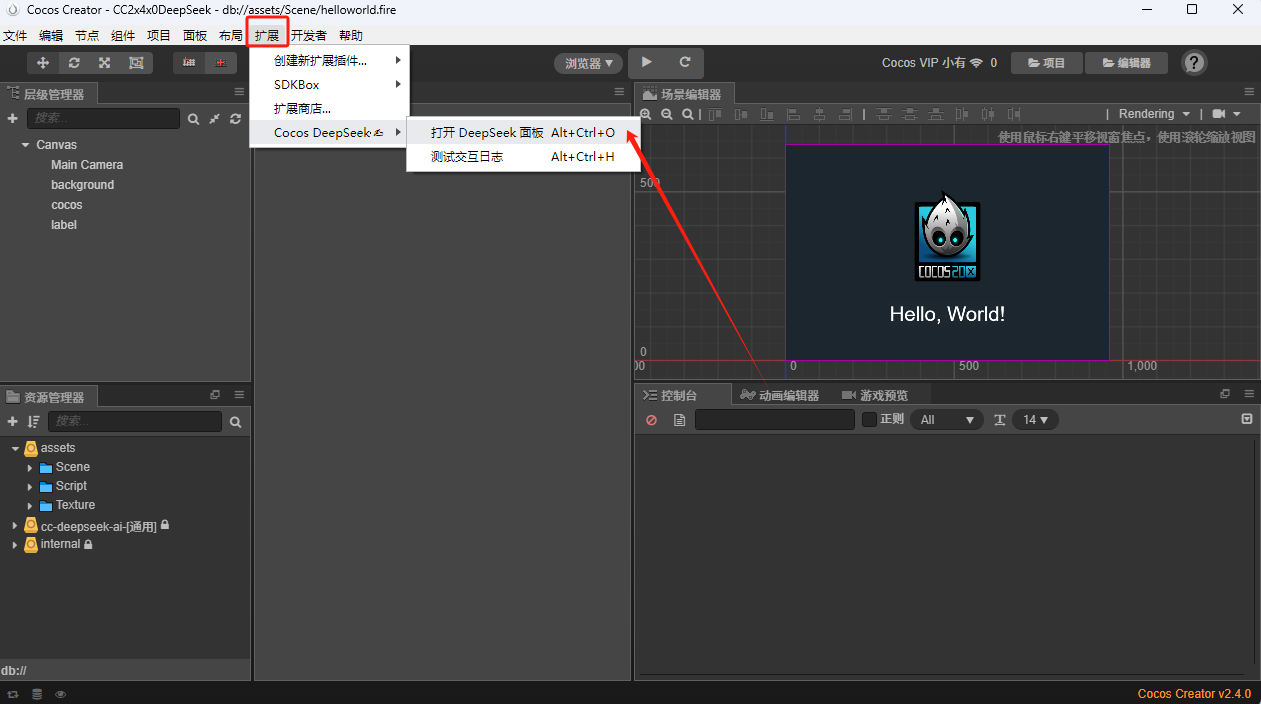Open the 开发者 menu
Image resolution: width=1261 pixels, height=704 pixels.
point(309,35)
